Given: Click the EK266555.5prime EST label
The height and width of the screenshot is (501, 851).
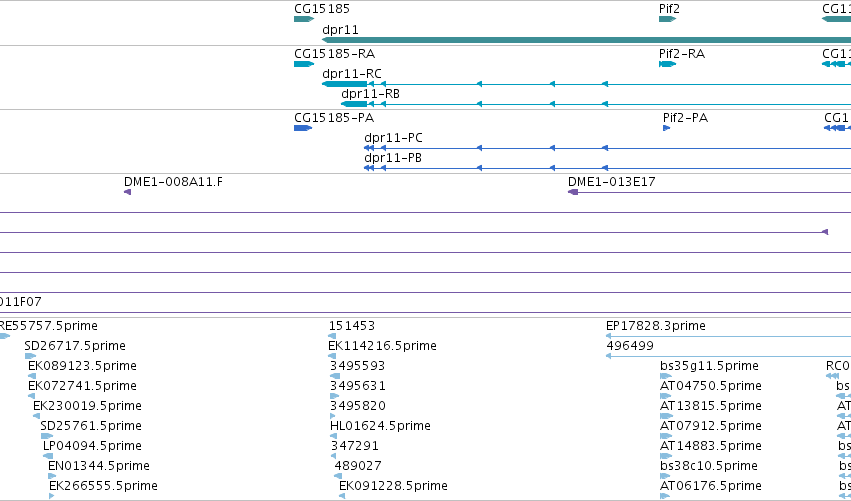Looking at the screenshot, I should pyautogui.click(x=104, y=486).
